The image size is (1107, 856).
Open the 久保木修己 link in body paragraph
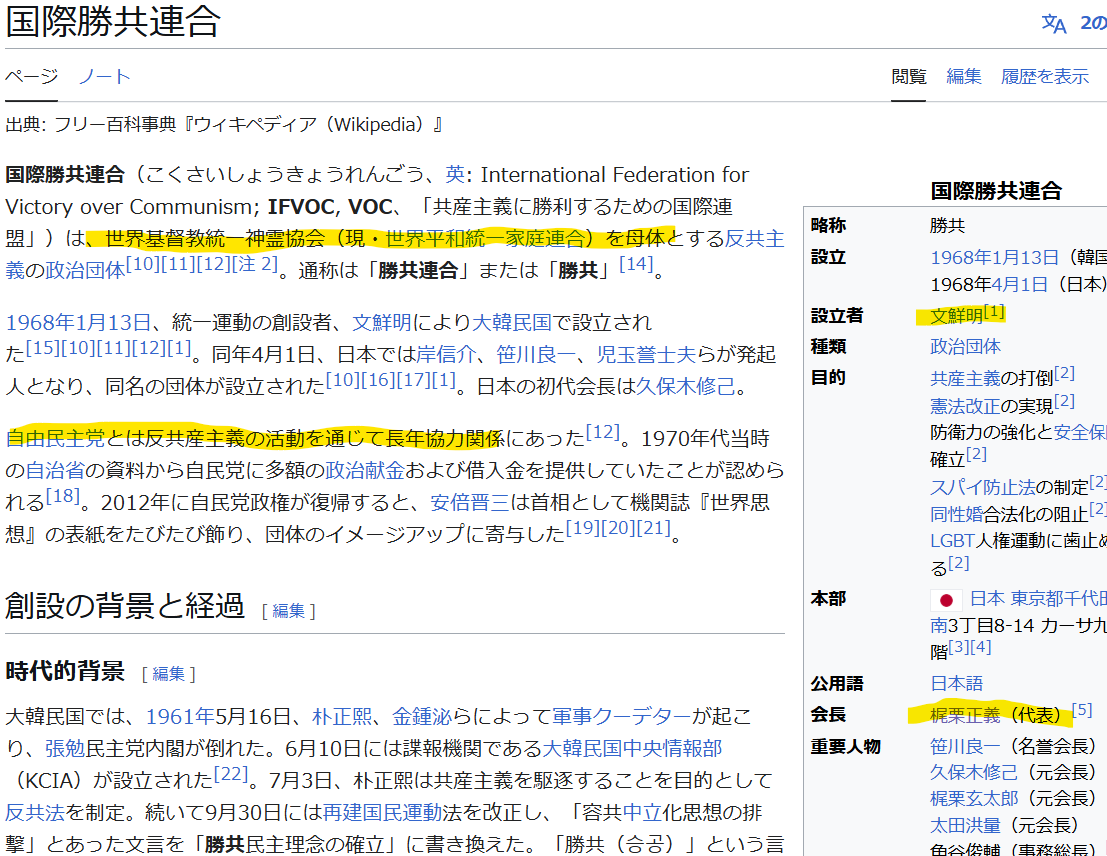[686, 386]
